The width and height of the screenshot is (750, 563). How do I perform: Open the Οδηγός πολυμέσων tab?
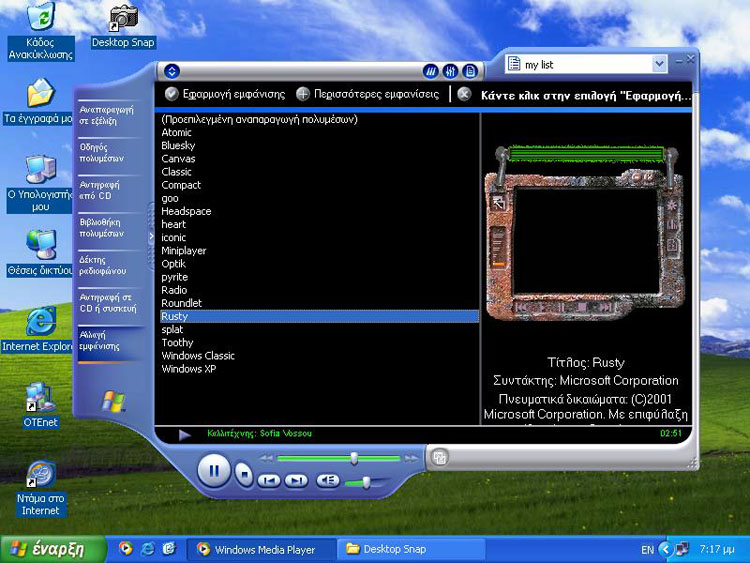click(x=110, y=153)
